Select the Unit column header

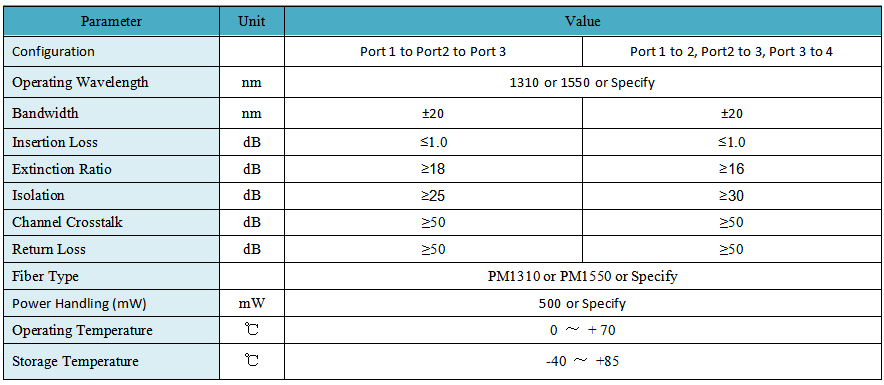251,21
